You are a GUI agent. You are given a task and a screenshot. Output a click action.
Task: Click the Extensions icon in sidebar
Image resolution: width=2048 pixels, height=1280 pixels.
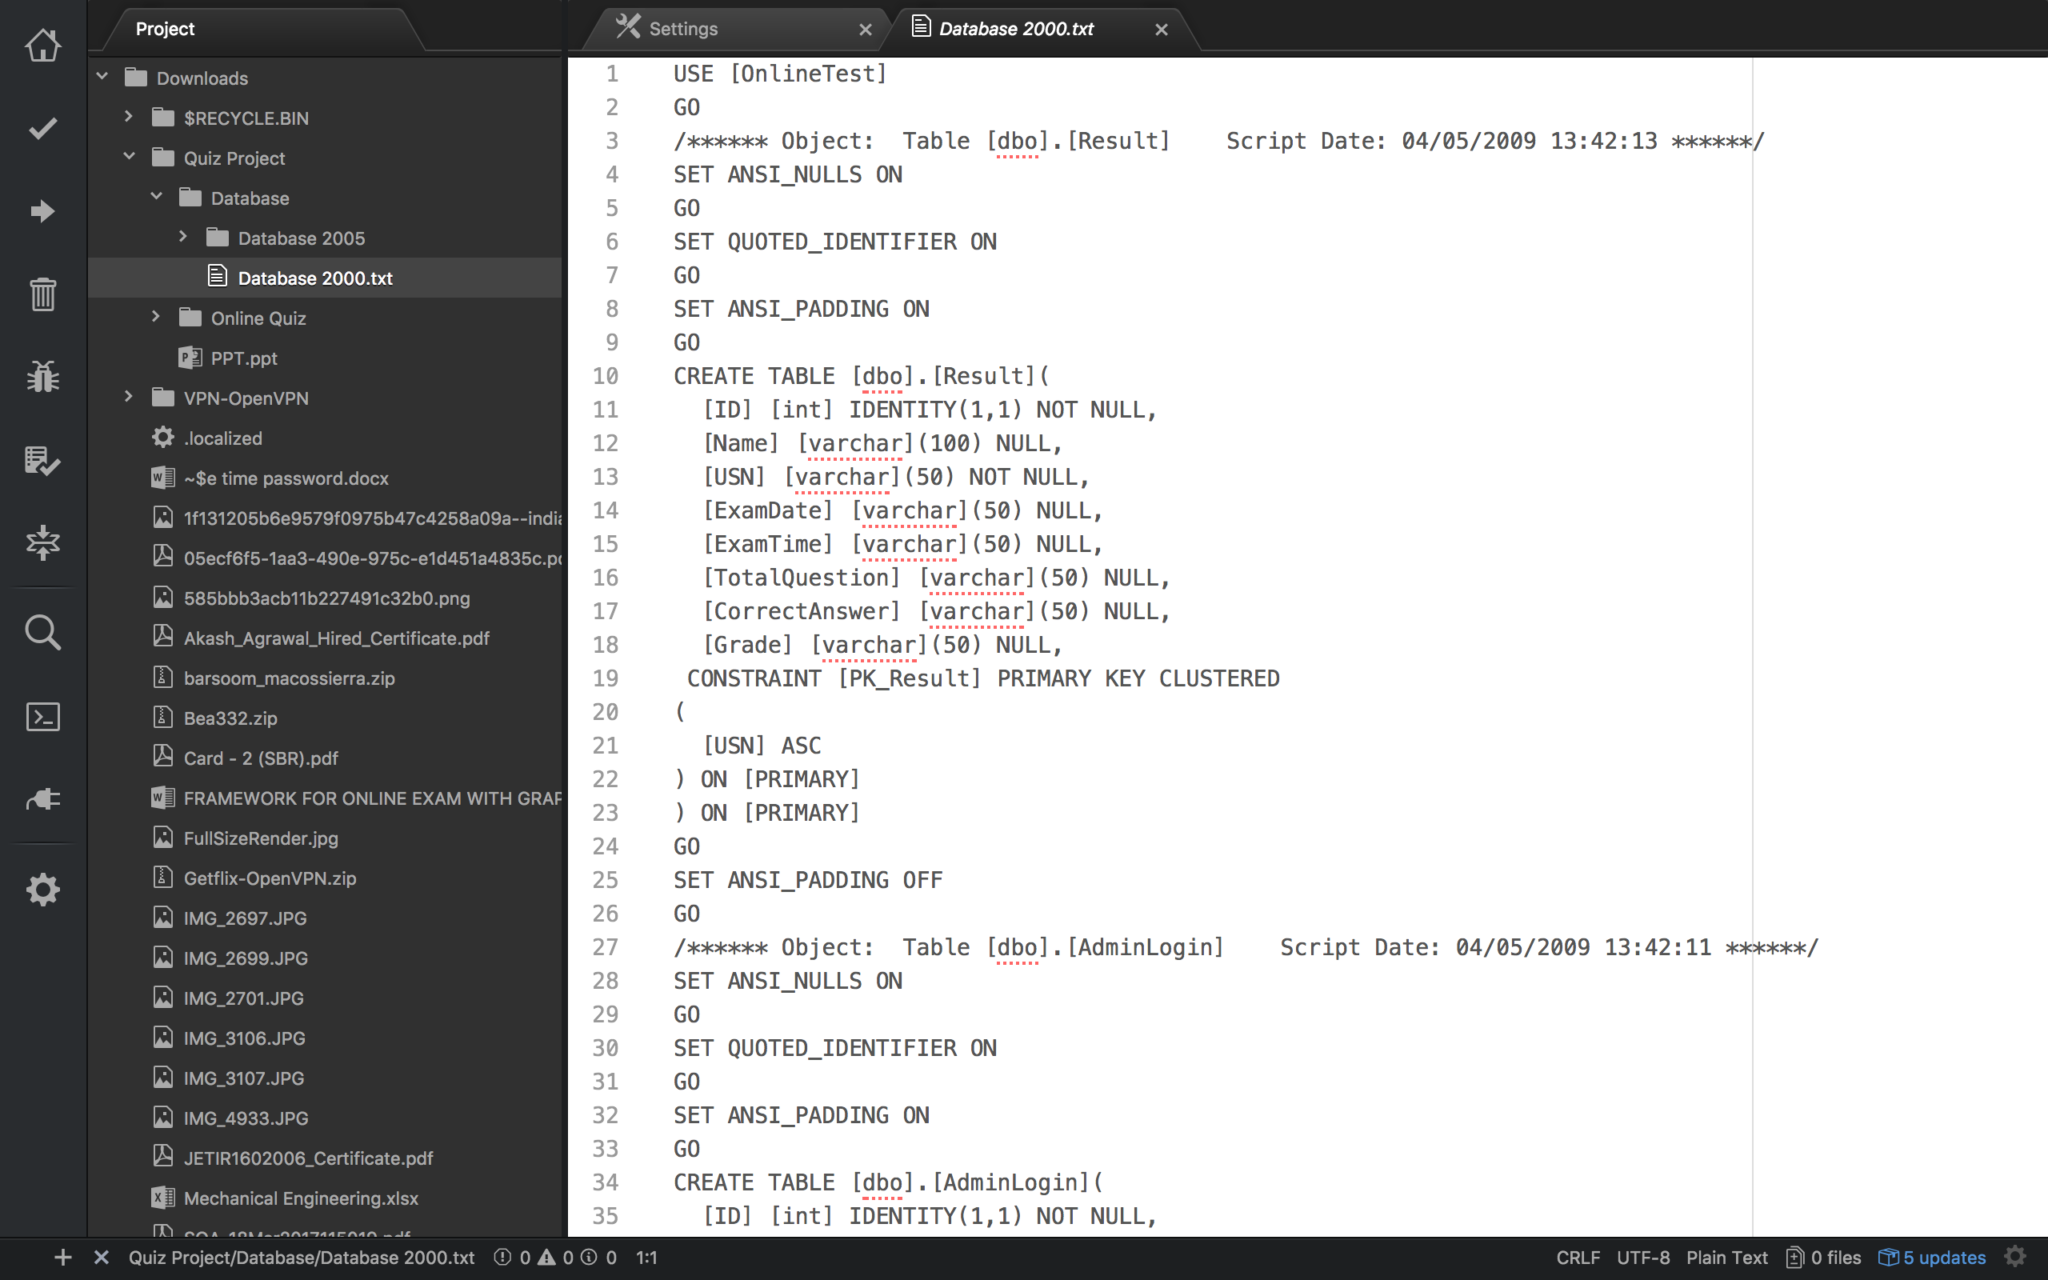point(43,799)
